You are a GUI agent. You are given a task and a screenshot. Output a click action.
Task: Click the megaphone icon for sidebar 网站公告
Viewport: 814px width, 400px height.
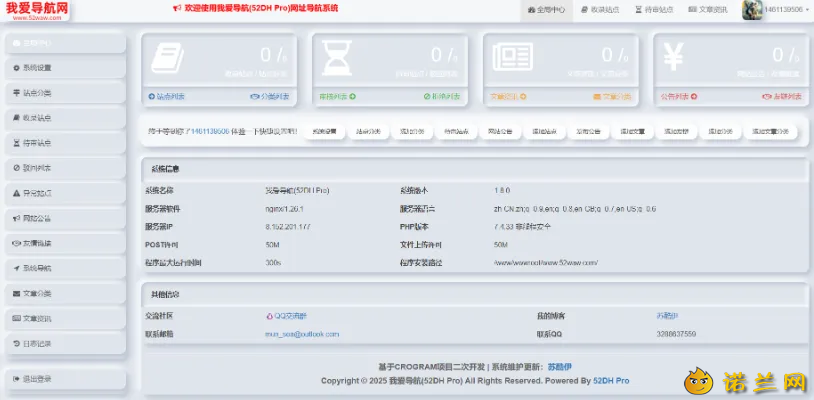click(x=16, y=218)
